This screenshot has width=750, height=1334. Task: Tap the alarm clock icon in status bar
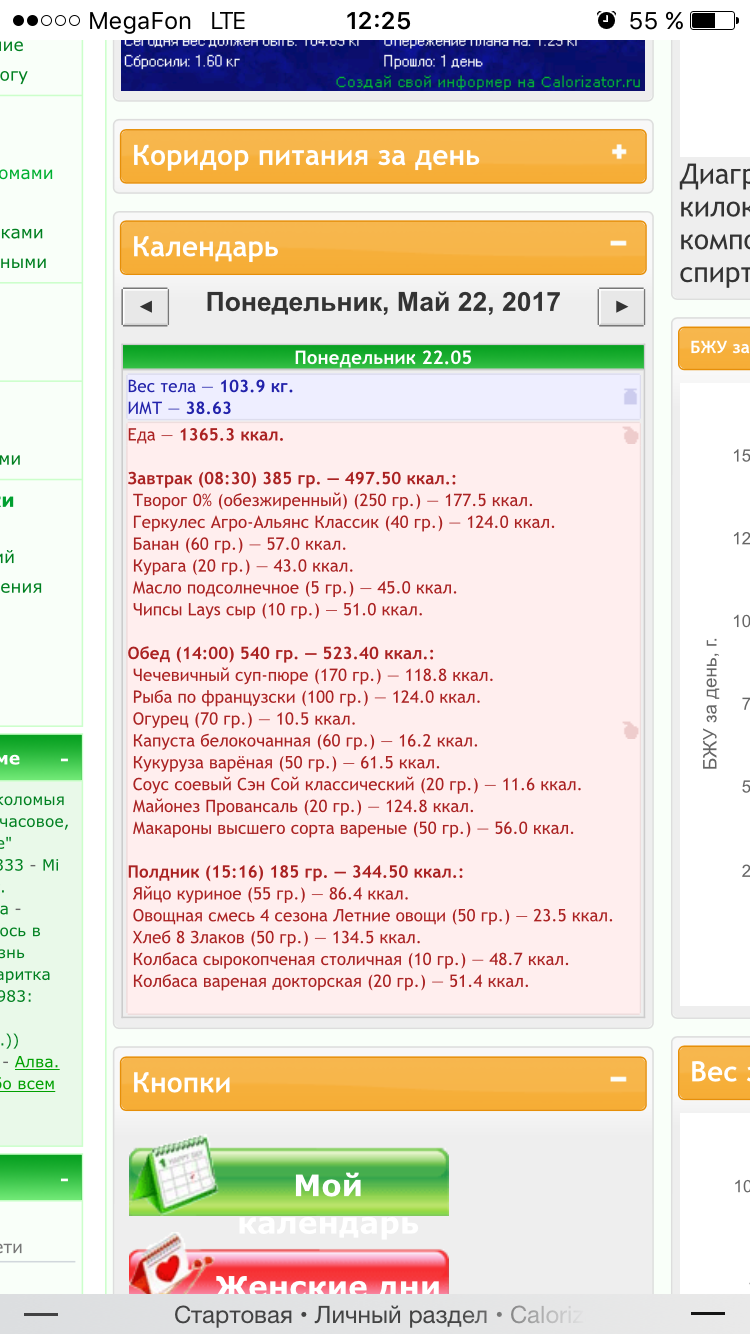coord(606,20)
